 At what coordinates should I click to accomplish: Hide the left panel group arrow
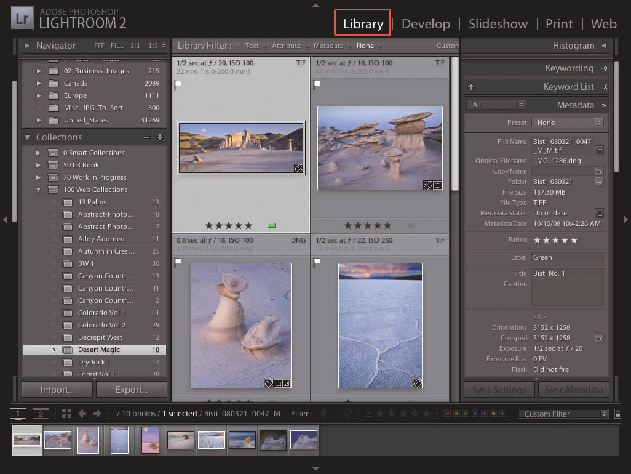pos(5,220)
